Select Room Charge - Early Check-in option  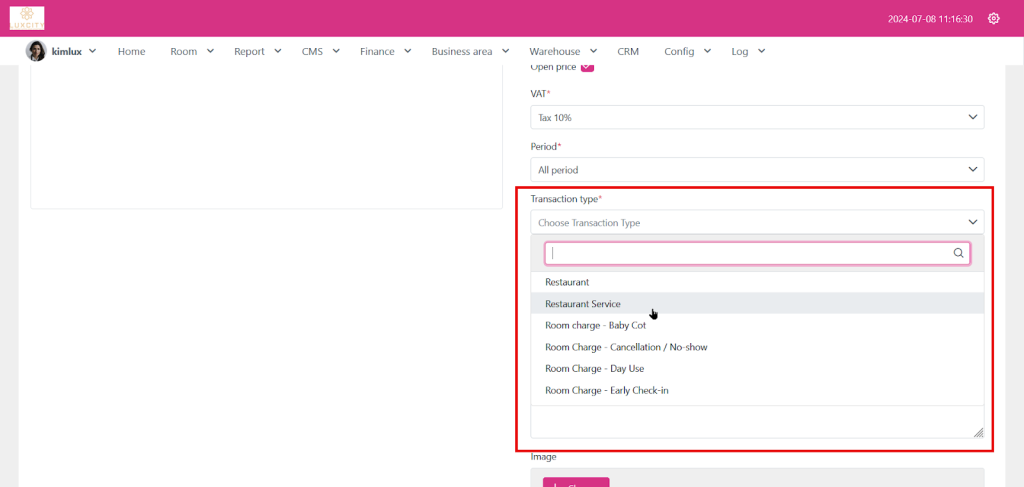point(606,390)
